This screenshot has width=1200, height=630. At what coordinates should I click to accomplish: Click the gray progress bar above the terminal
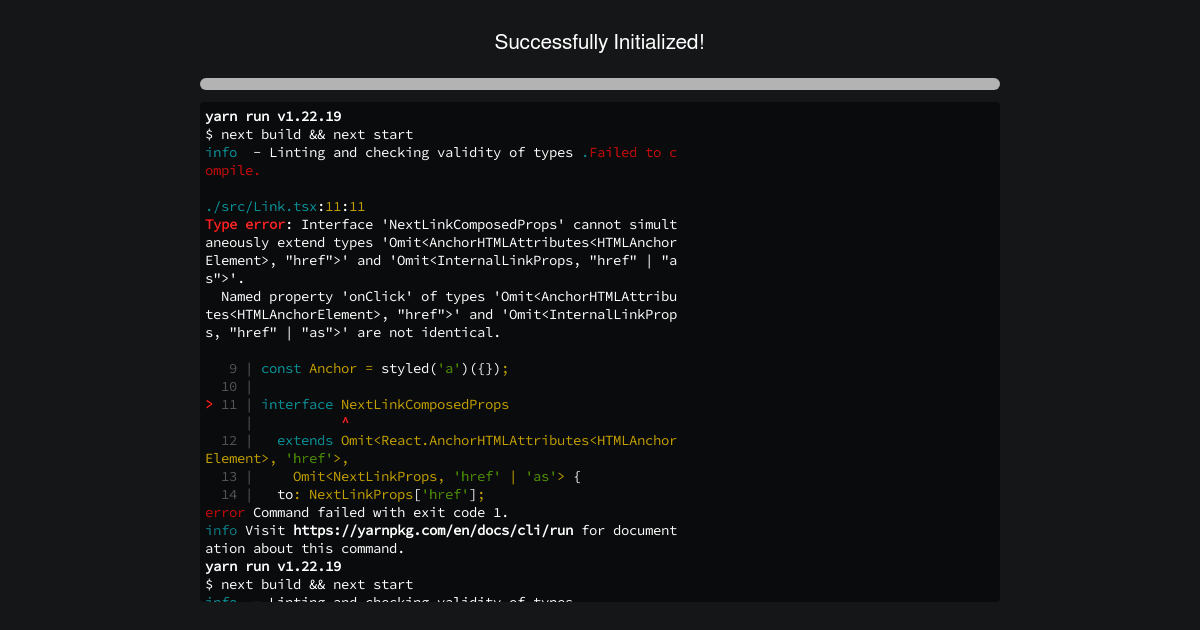(599, 84)
